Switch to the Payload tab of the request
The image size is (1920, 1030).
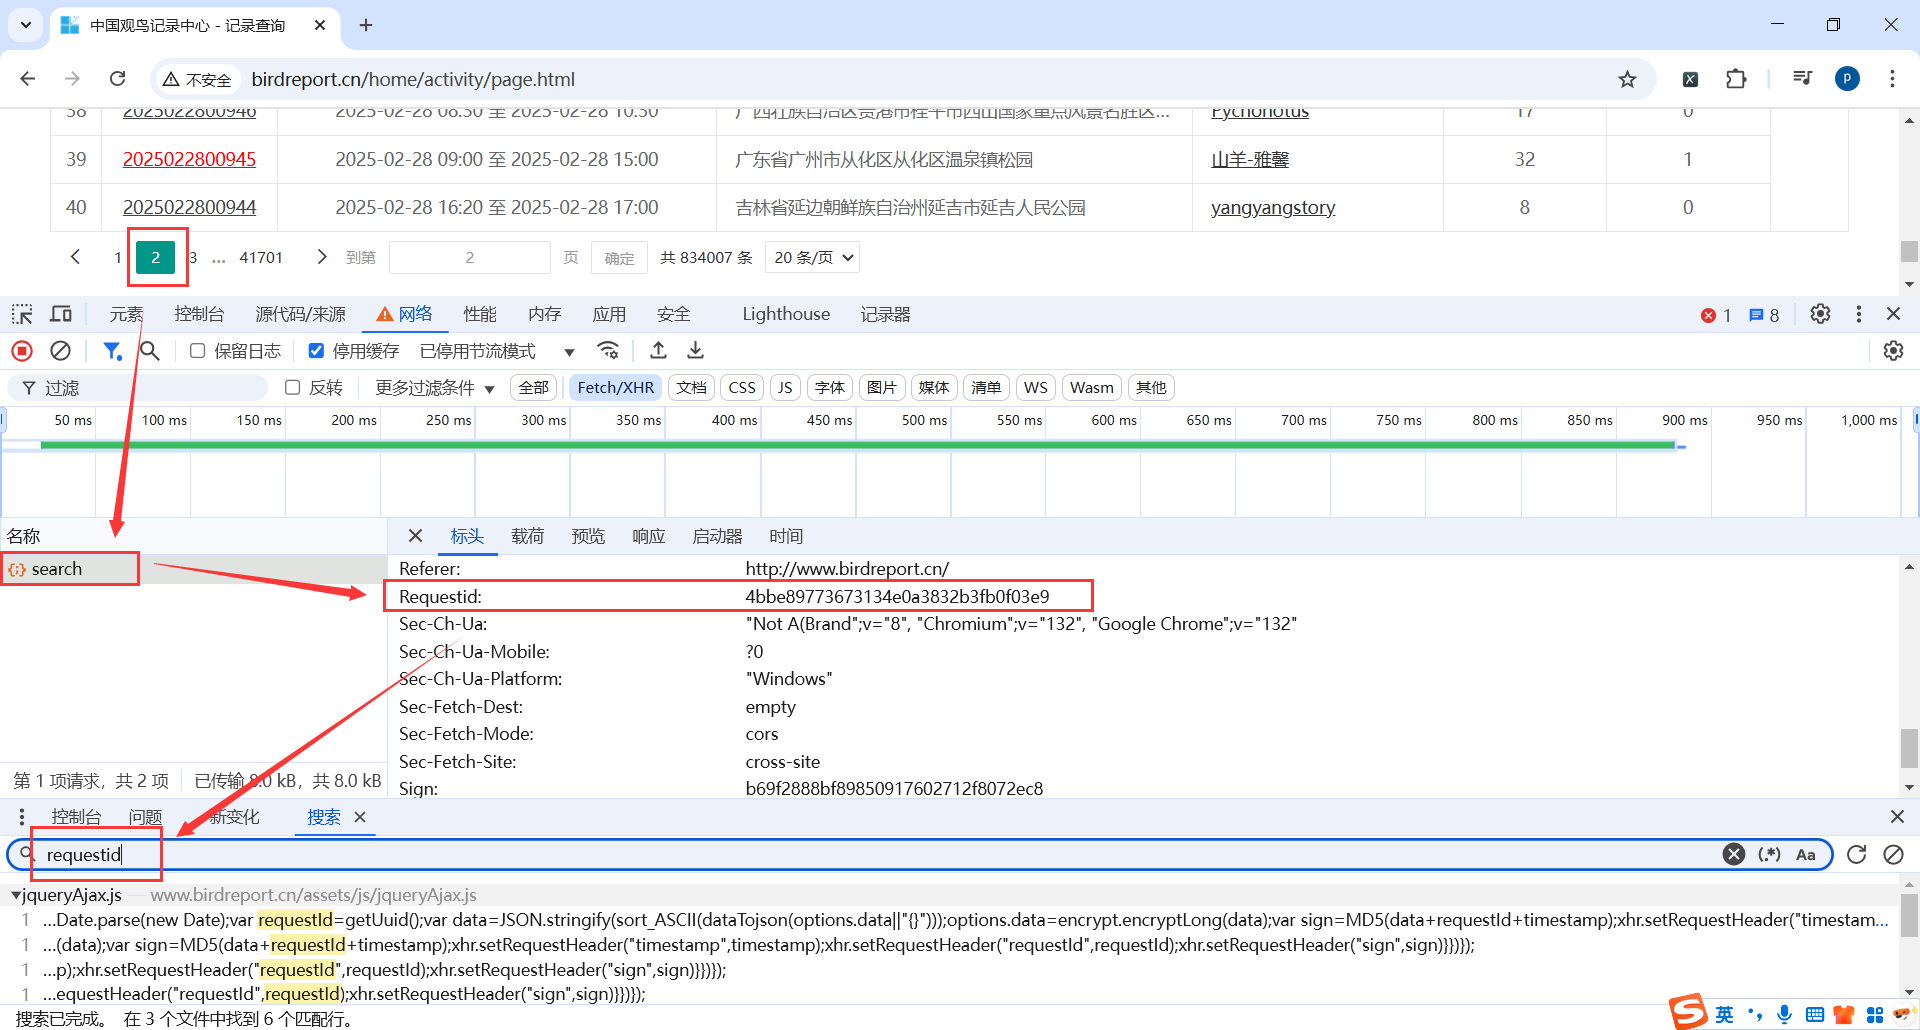coord(527,537)
